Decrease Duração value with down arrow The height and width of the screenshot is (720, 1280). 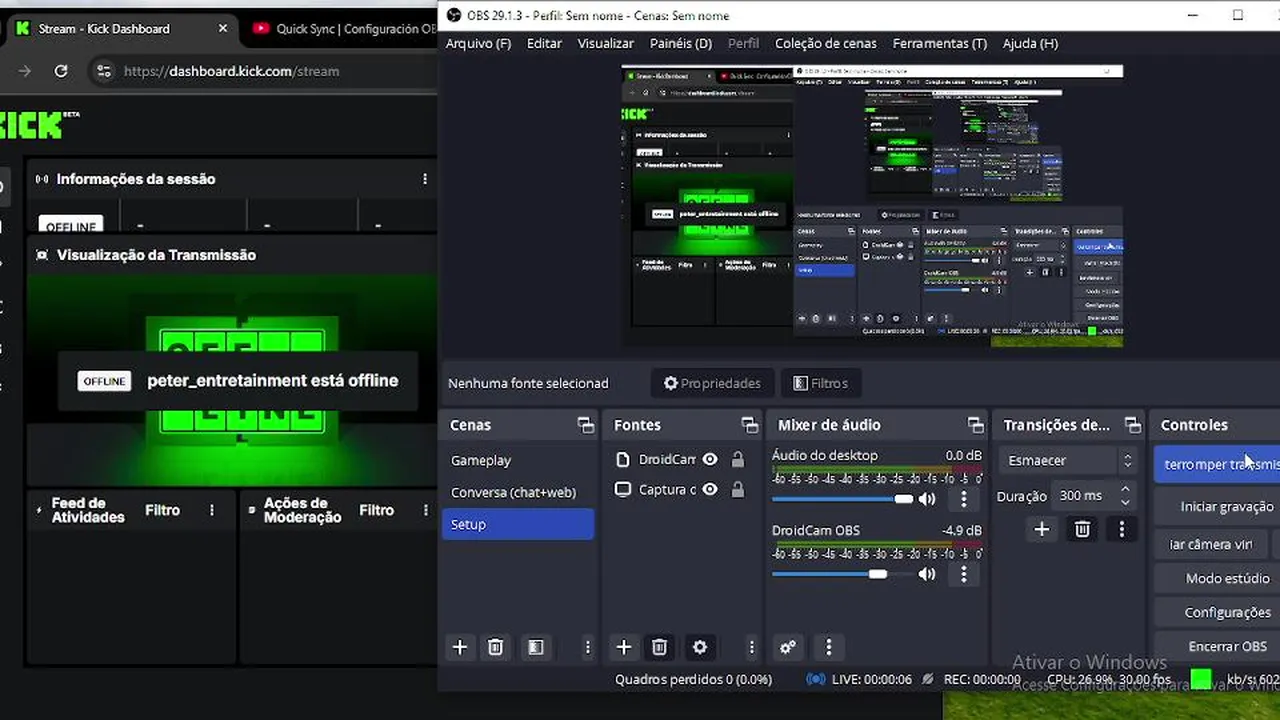[x=1126, y=502]
